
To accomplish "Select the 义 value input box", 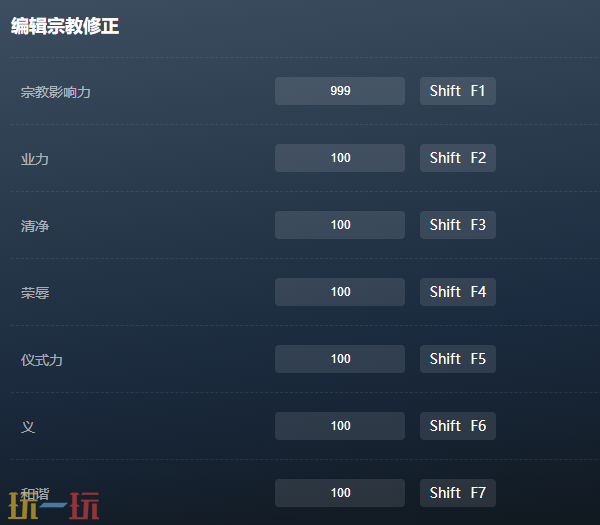I will 340,426.
